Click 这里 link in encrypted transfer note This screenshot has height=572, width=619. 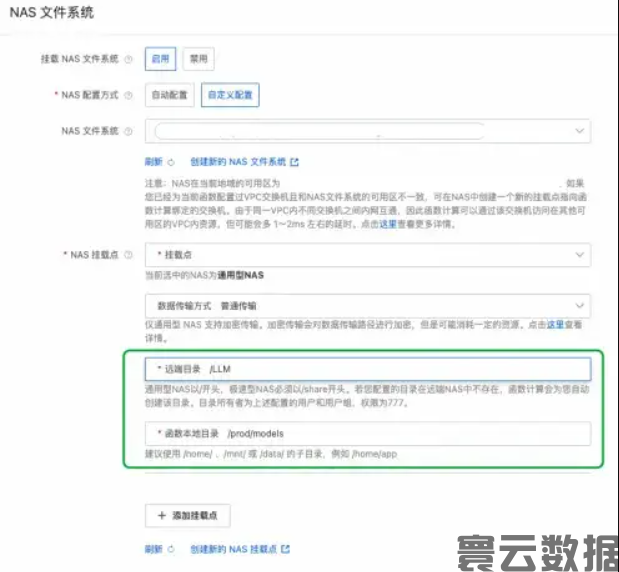(555, 324)
